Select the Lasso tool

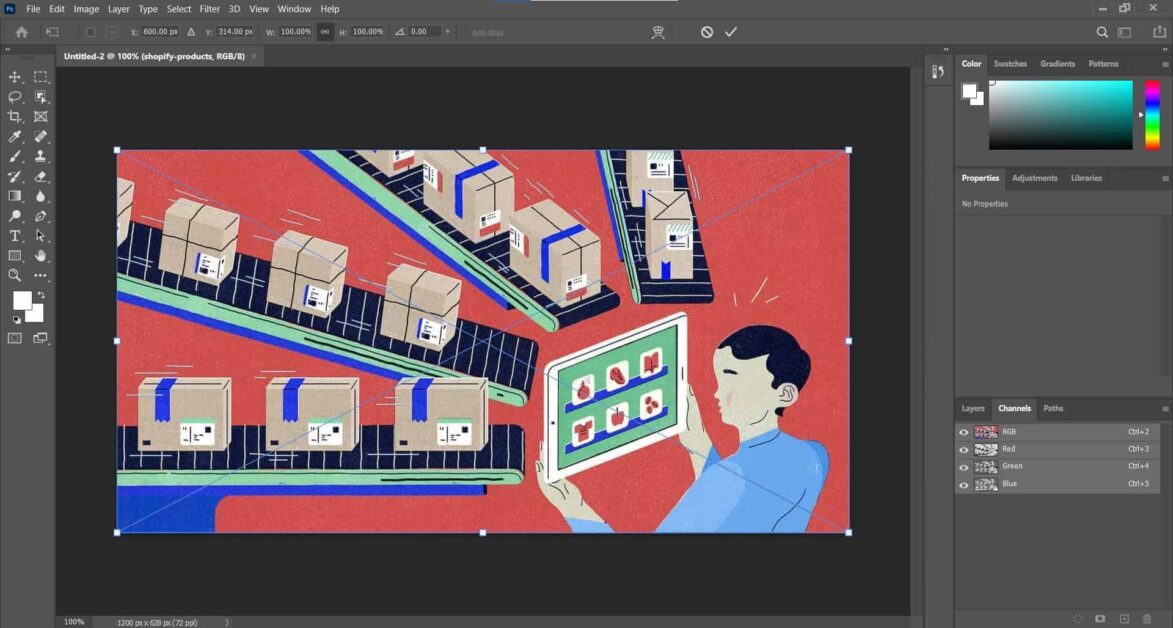tap(14, 96)
